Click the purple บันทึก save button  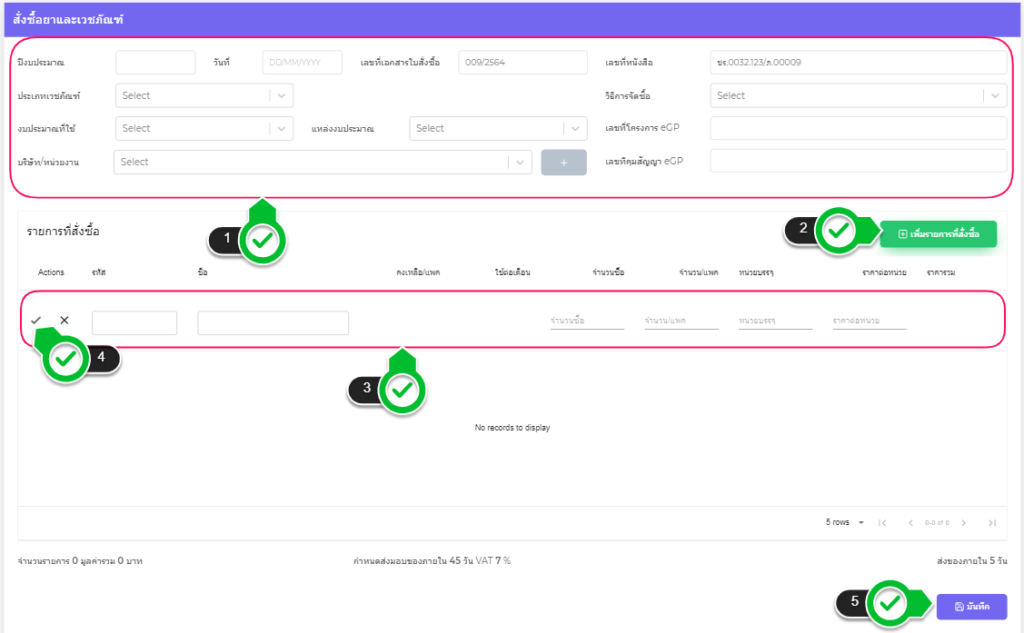click(971, 606)
